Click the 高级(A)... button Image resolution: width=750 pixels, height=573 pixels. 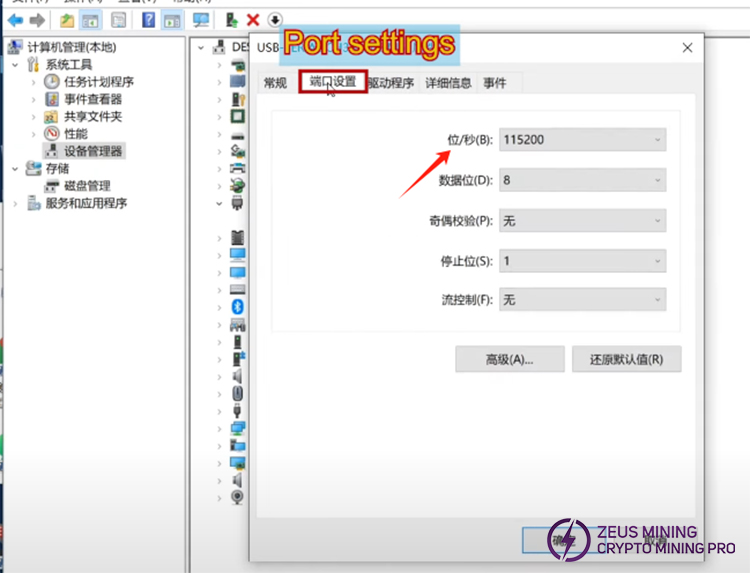click(x=509, y=359)
